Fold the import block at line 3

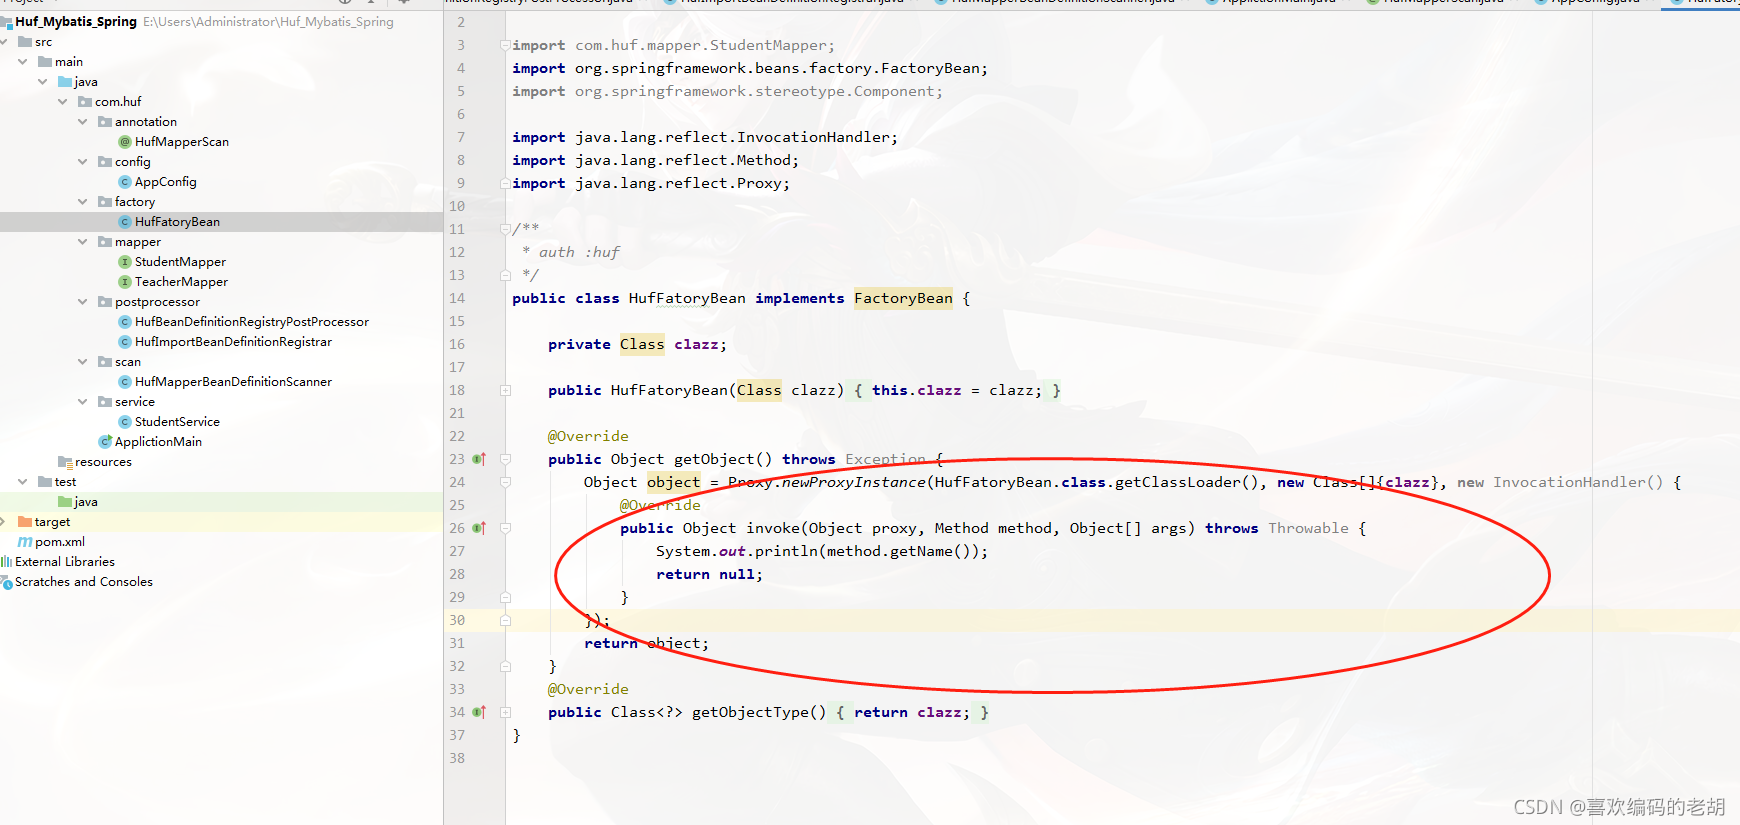click(505, 45)
